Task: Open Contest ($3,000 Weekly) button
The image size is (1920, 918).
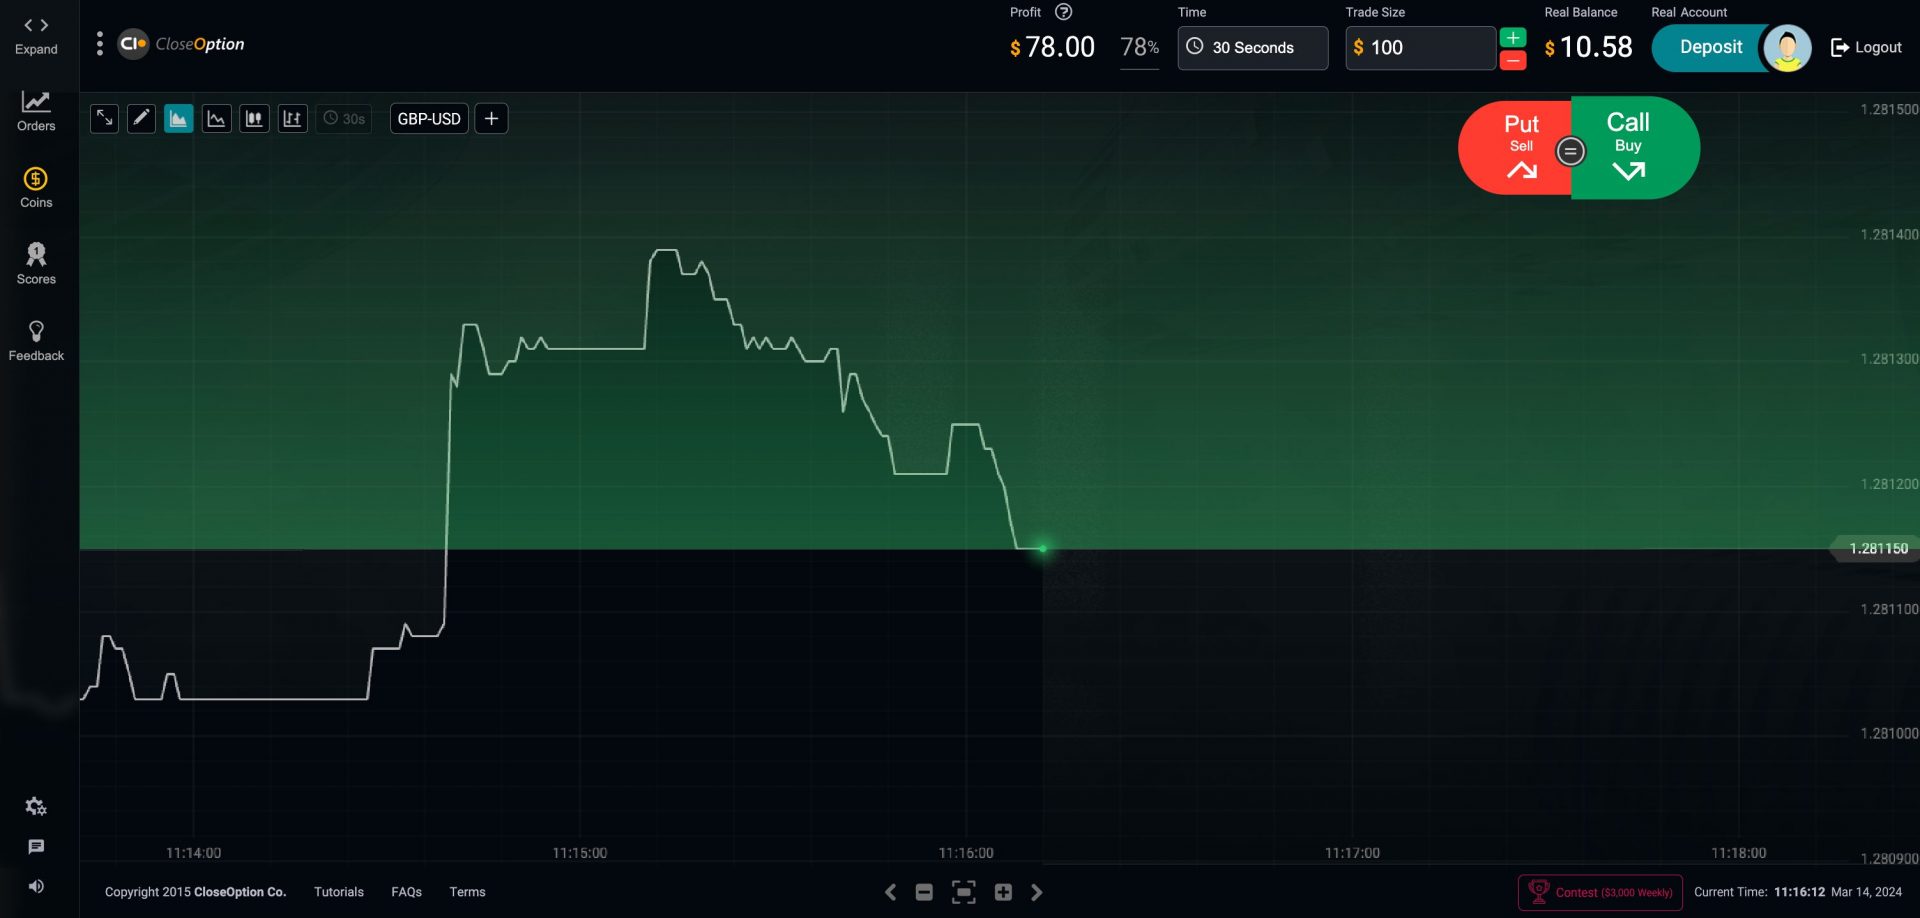Action: point(1600,892)
